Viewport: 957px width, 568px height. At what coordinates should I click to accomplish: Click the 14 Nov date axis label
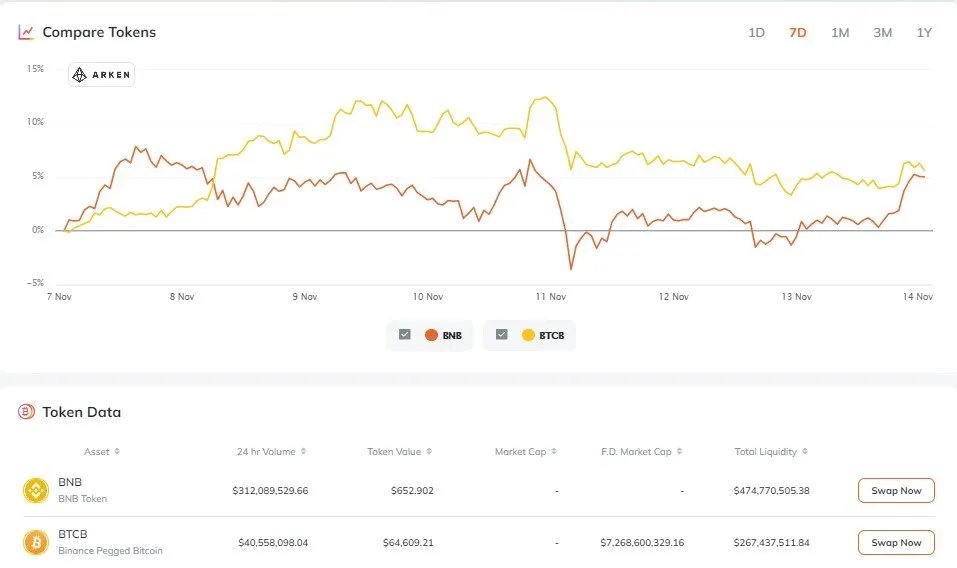918,297
